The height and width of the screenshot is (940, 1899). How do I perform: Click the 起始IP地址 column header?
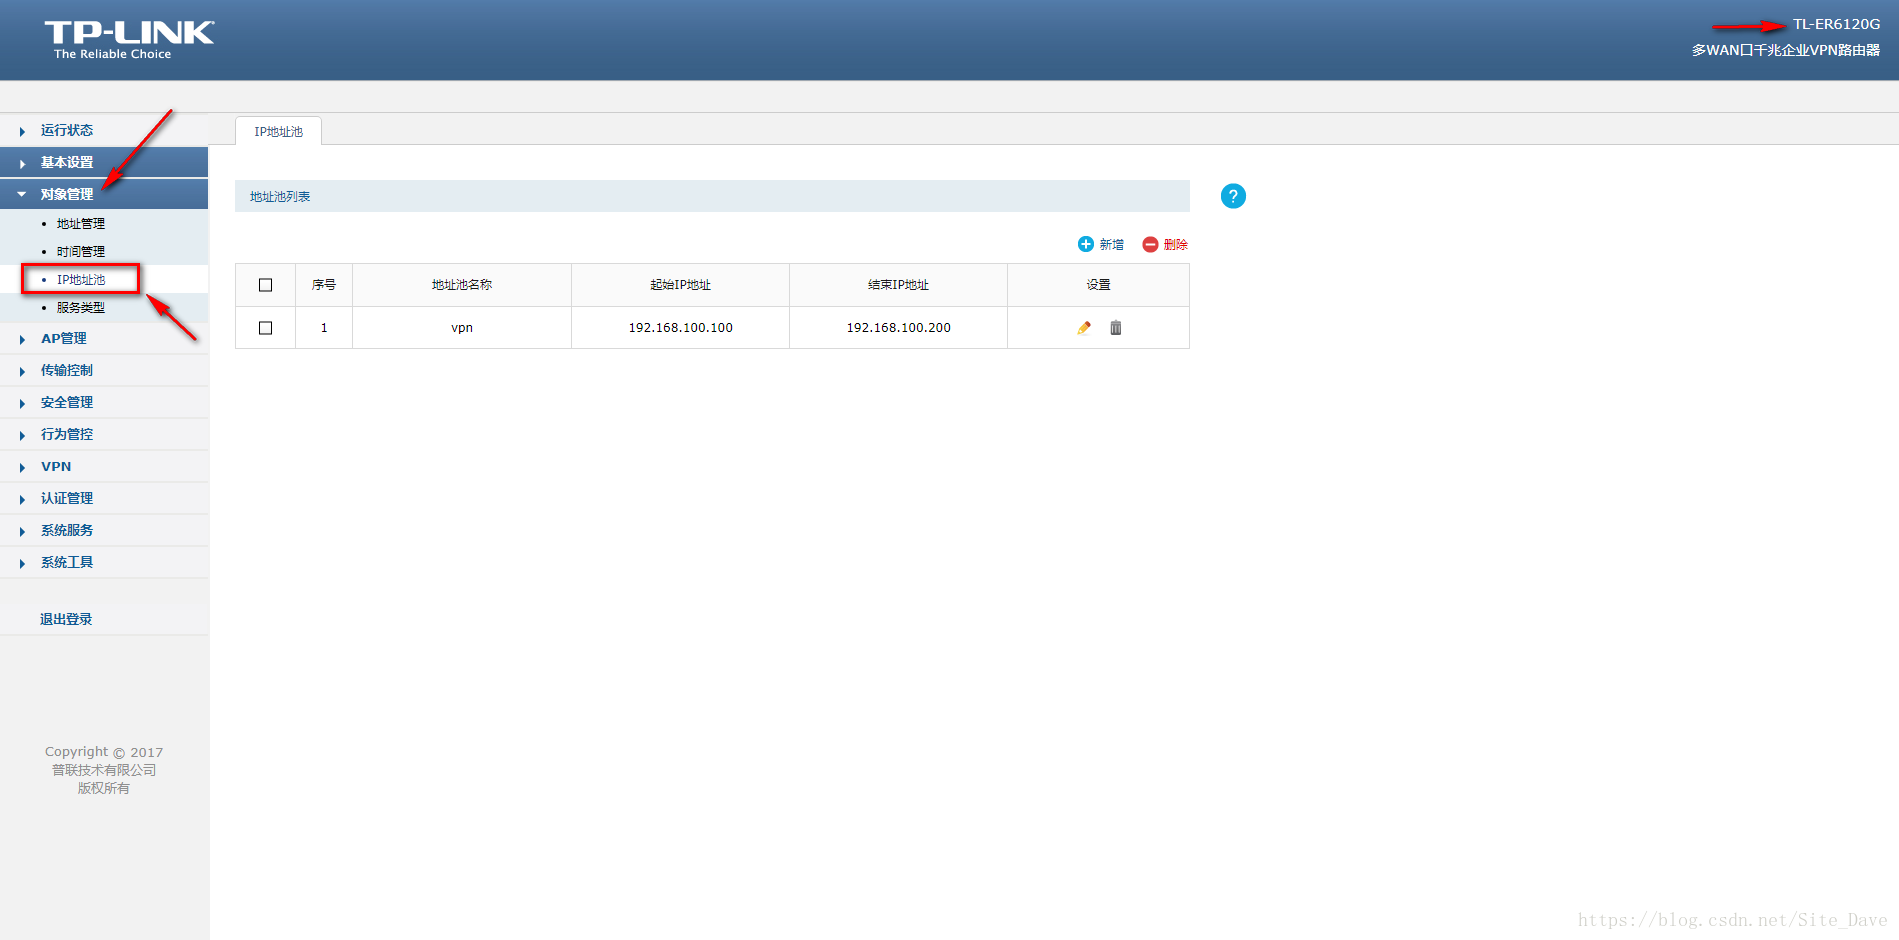pyautogui.click(x=680, y=285)
